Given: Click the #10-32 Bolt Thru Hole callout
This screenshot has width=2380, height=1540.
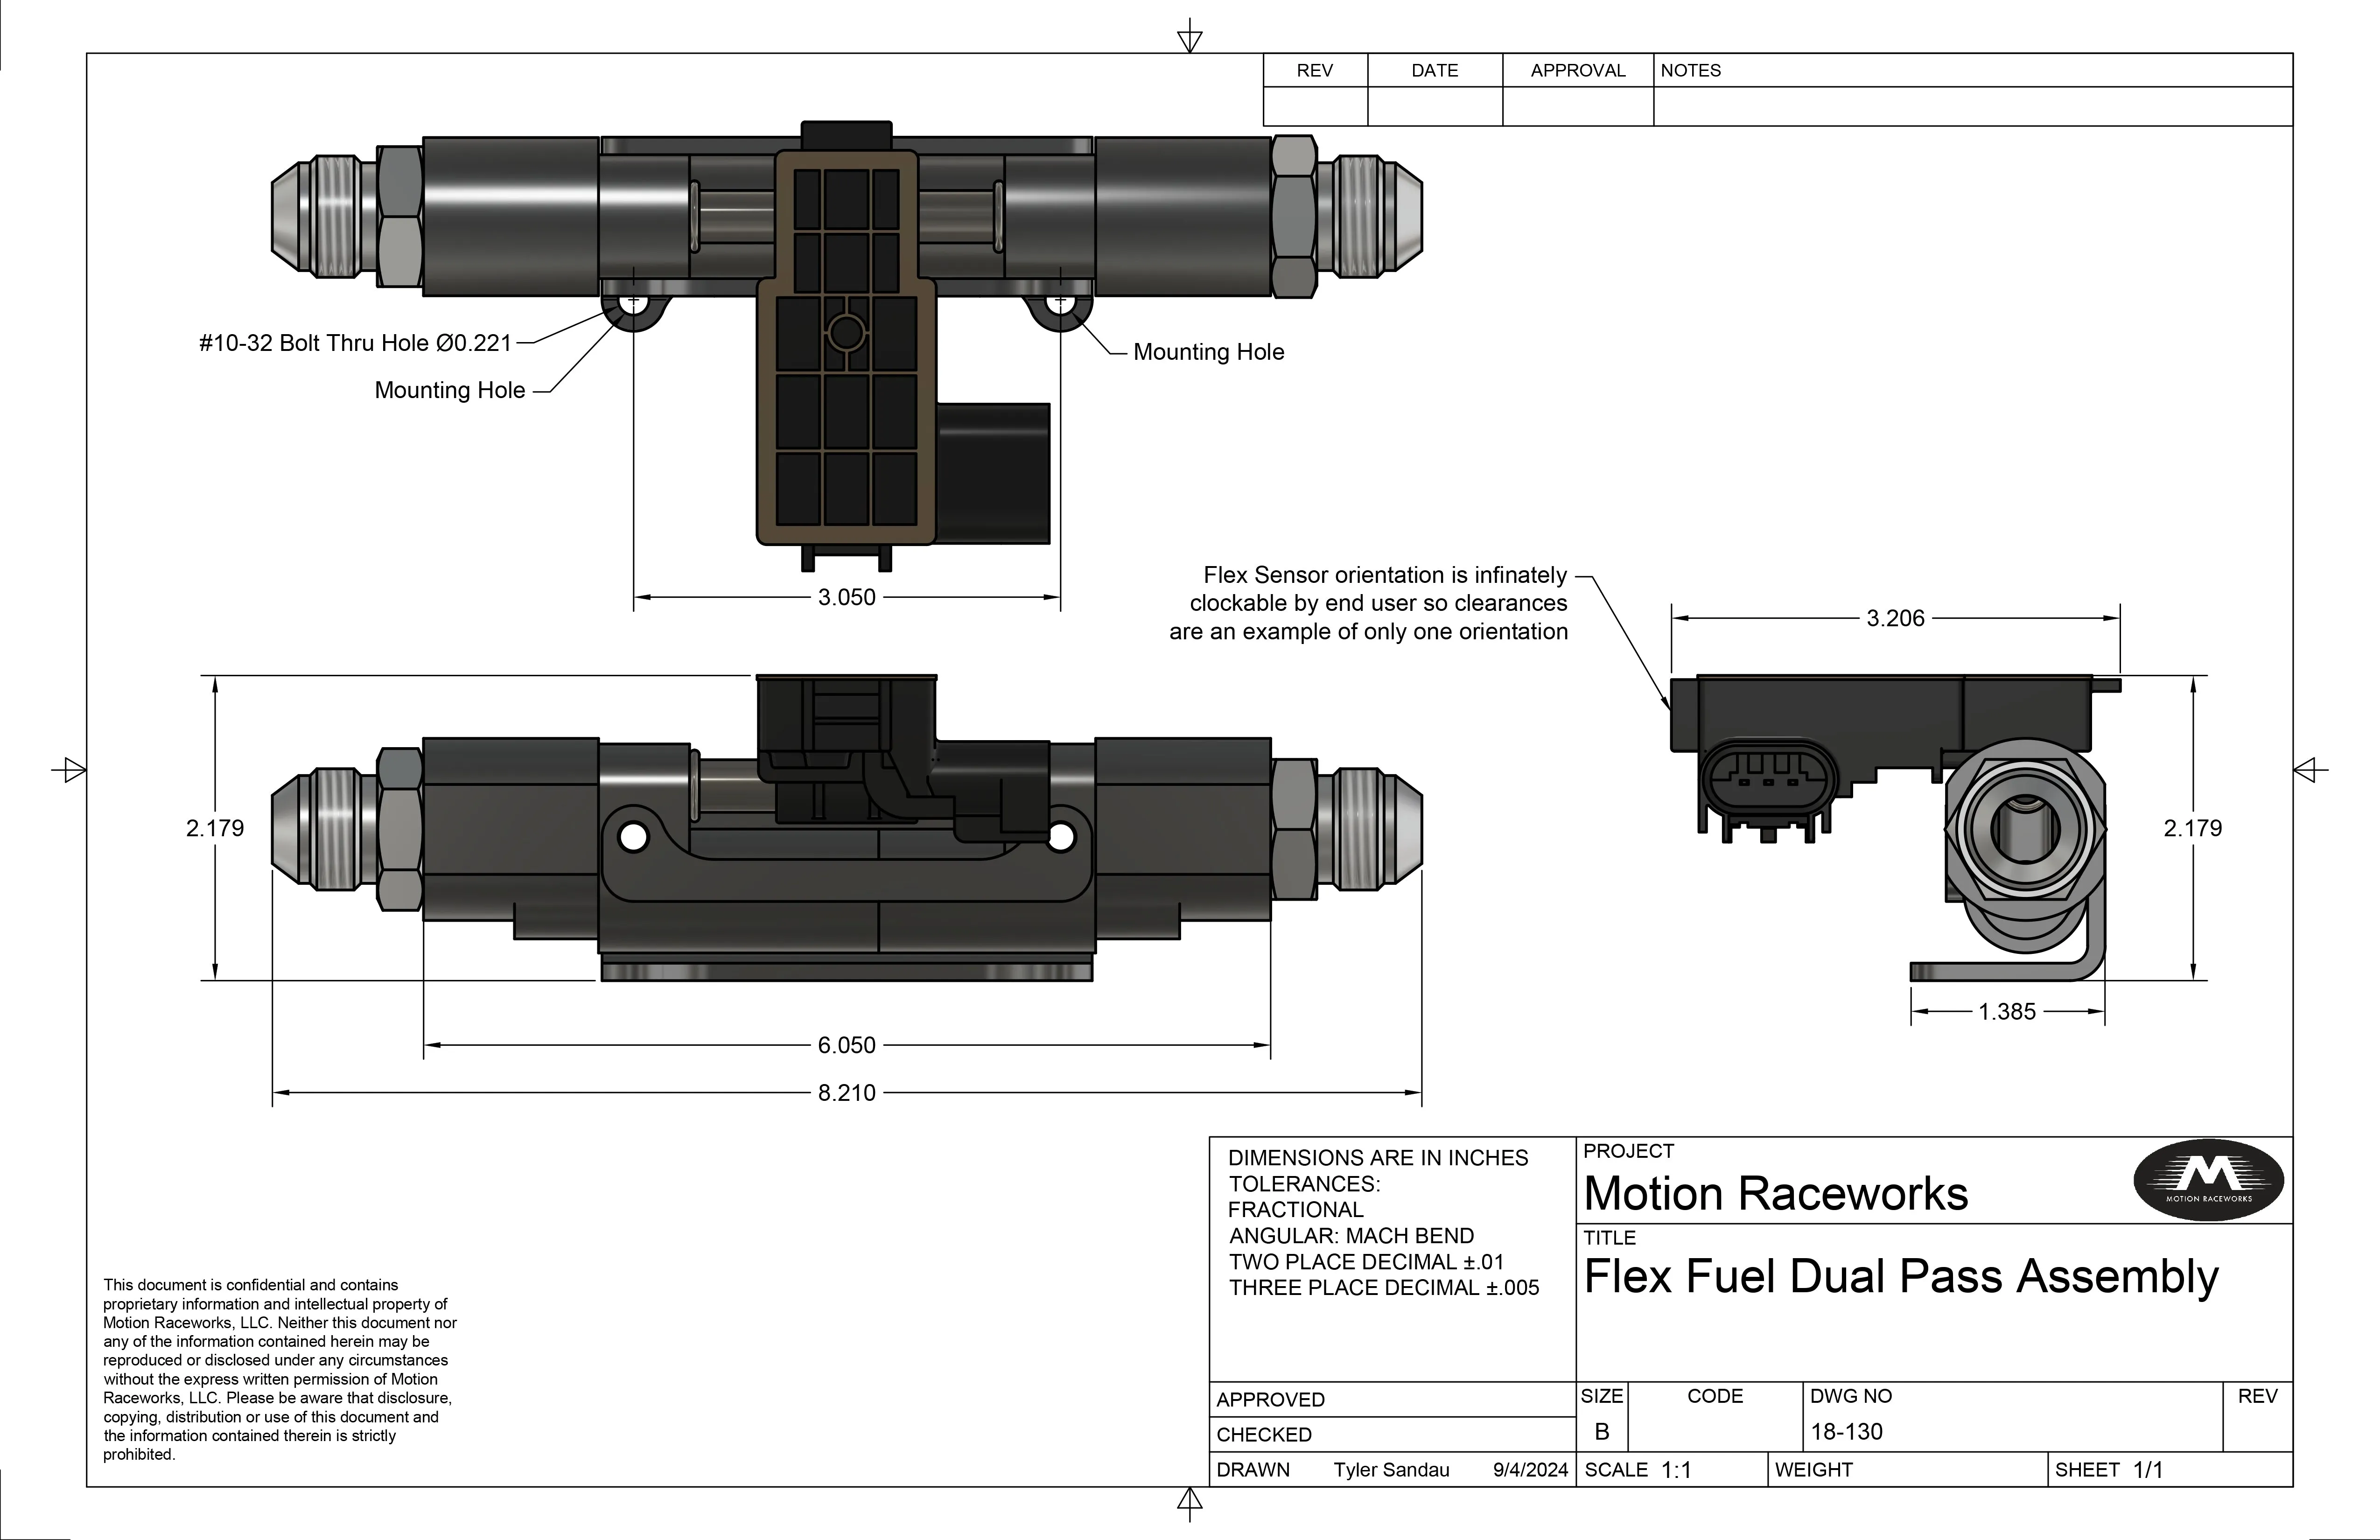Looking at the screenshot, I should click(355, 343).
